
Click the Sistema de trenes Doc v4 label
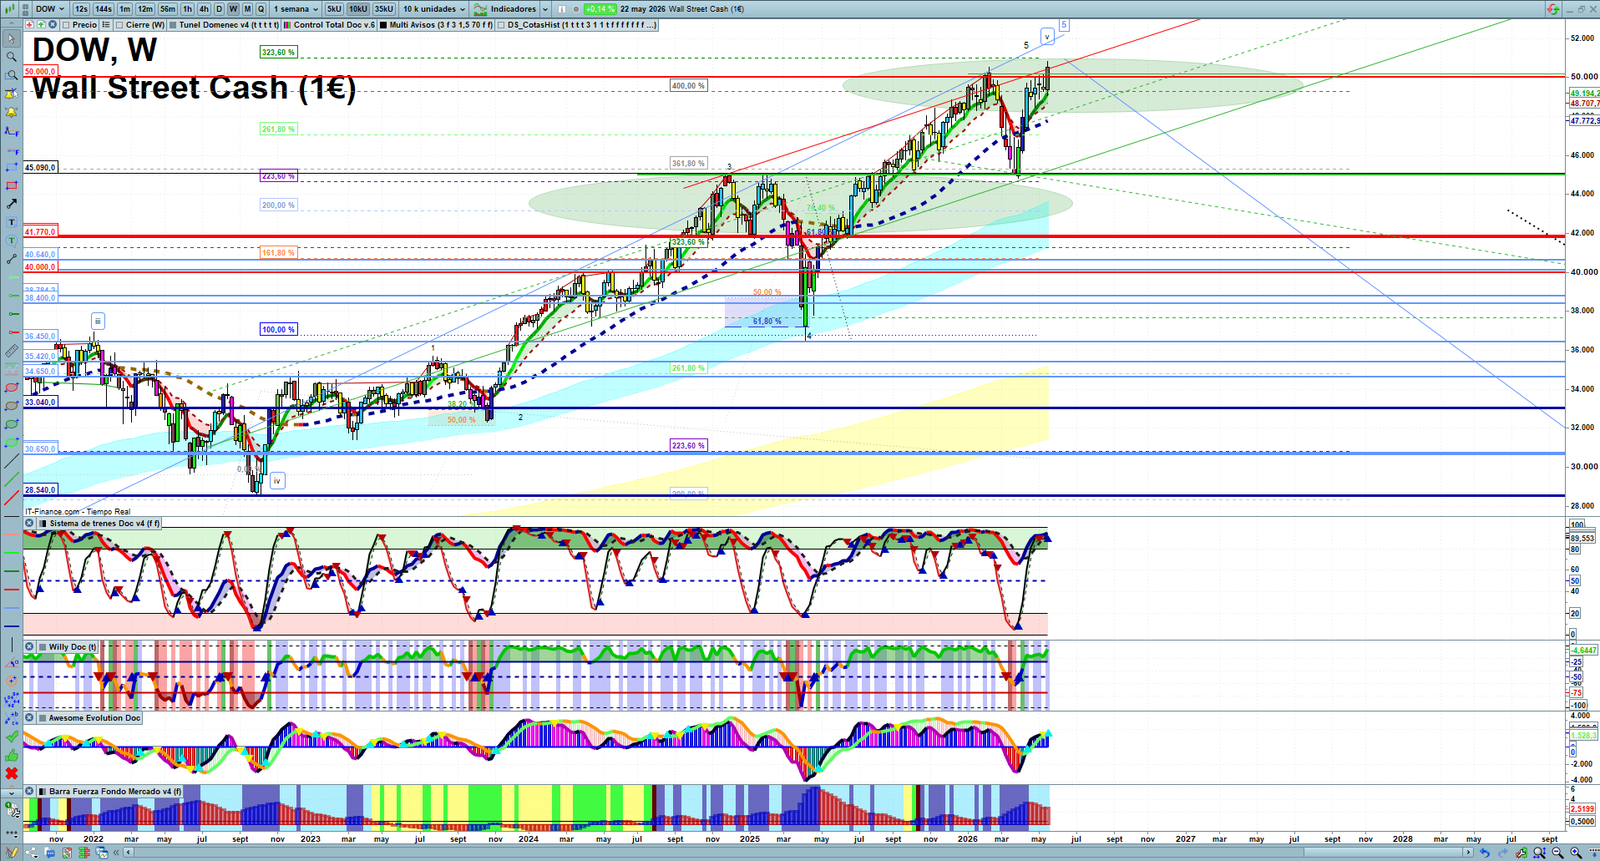tap(105, 523)
